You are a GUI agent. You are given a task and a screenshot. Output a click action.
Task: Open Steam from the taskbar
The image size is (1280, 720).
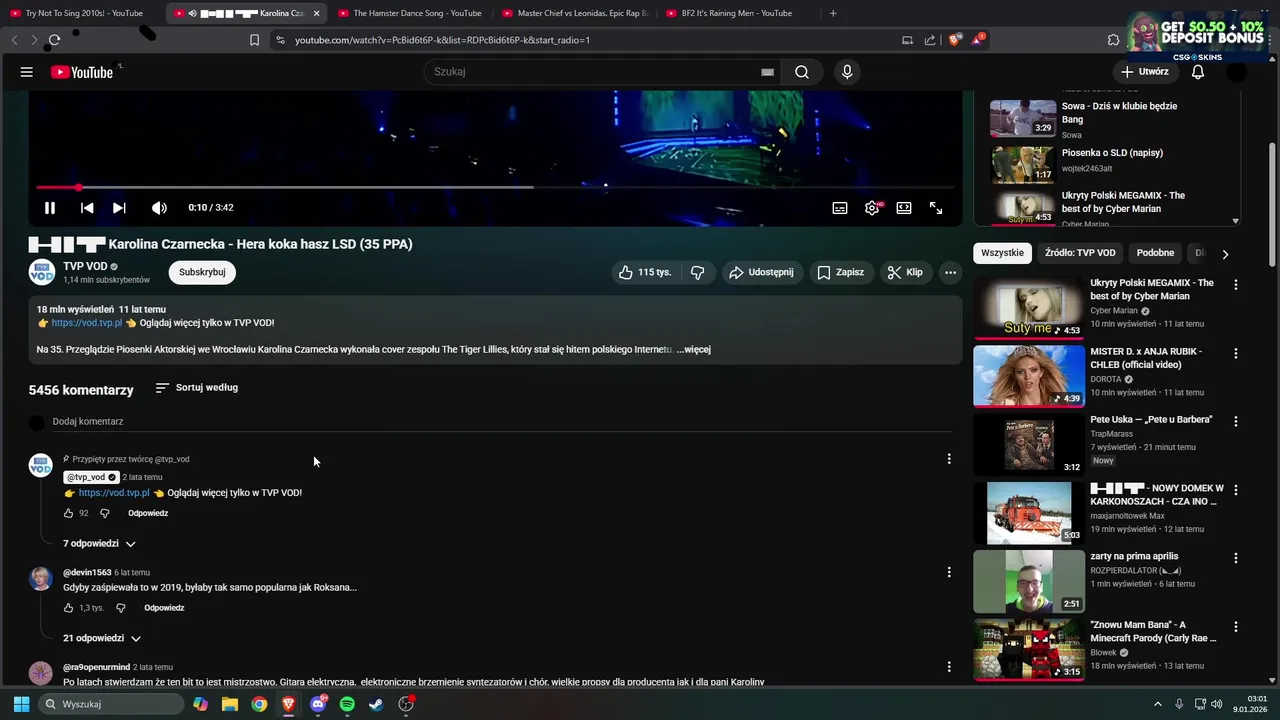tap(376, 704)
